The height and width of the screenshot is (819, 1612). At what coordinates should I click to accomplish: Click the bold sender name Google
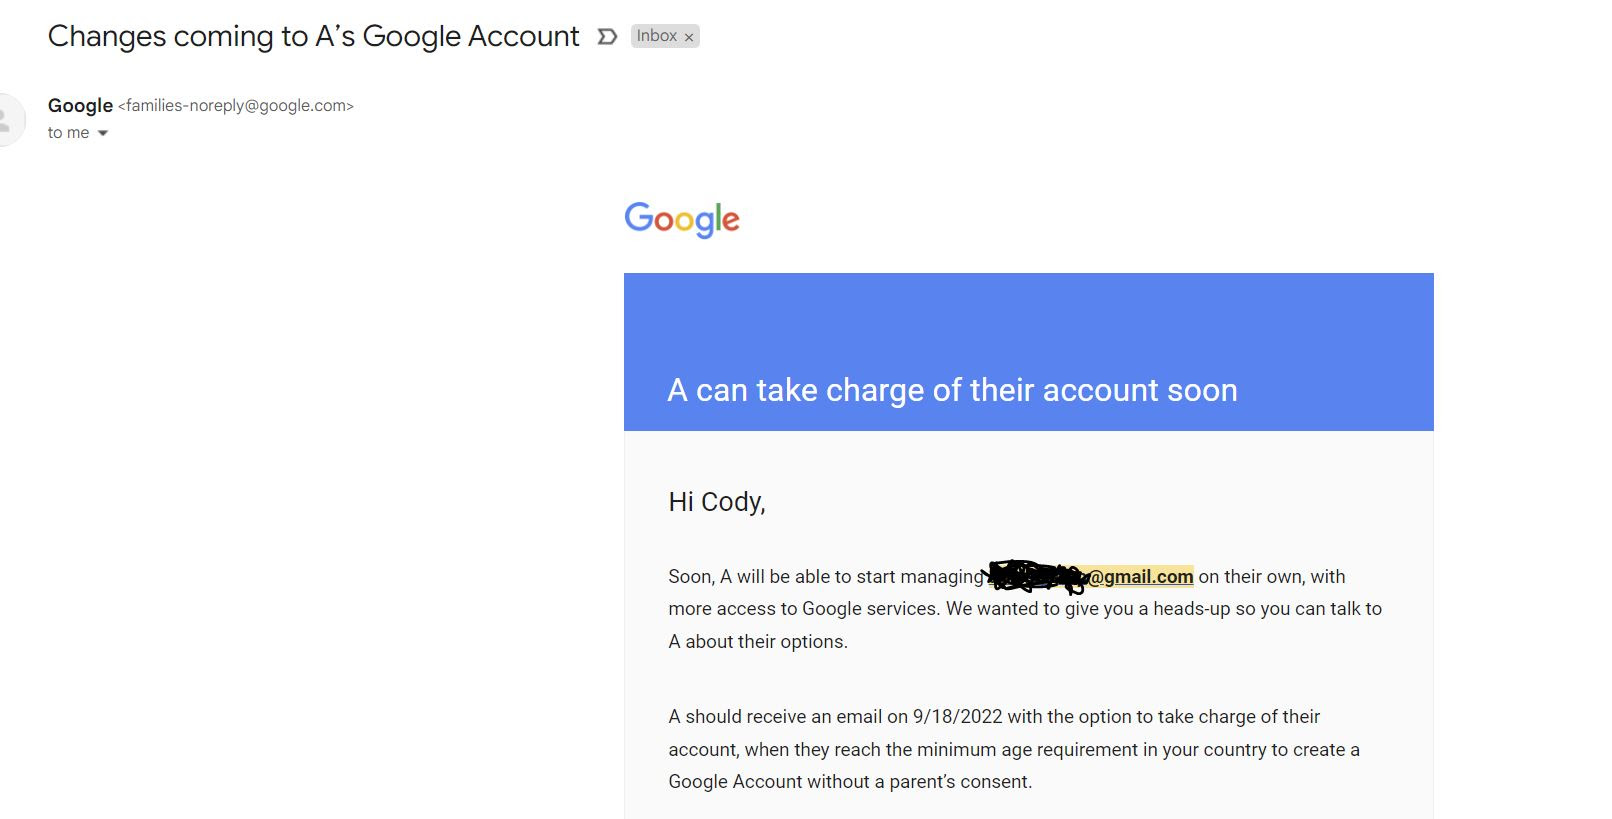[80, 105]
